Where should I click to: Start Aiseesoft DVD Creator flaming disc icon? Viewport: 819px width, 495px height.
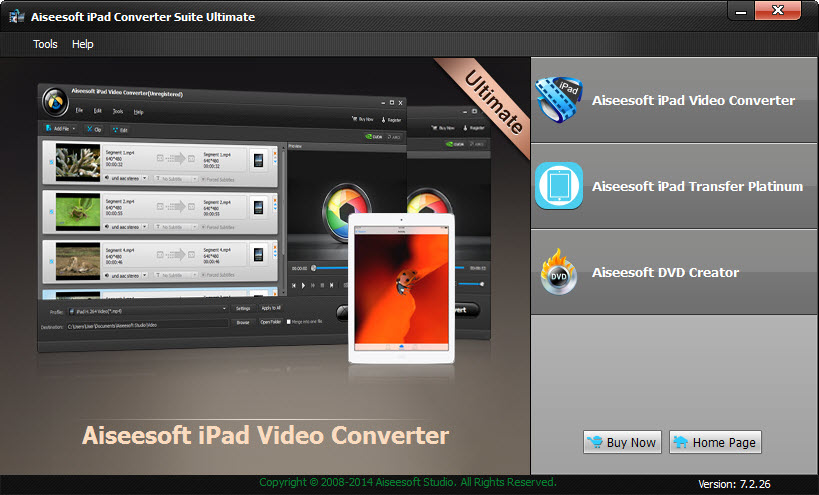(x=559, y=272)
